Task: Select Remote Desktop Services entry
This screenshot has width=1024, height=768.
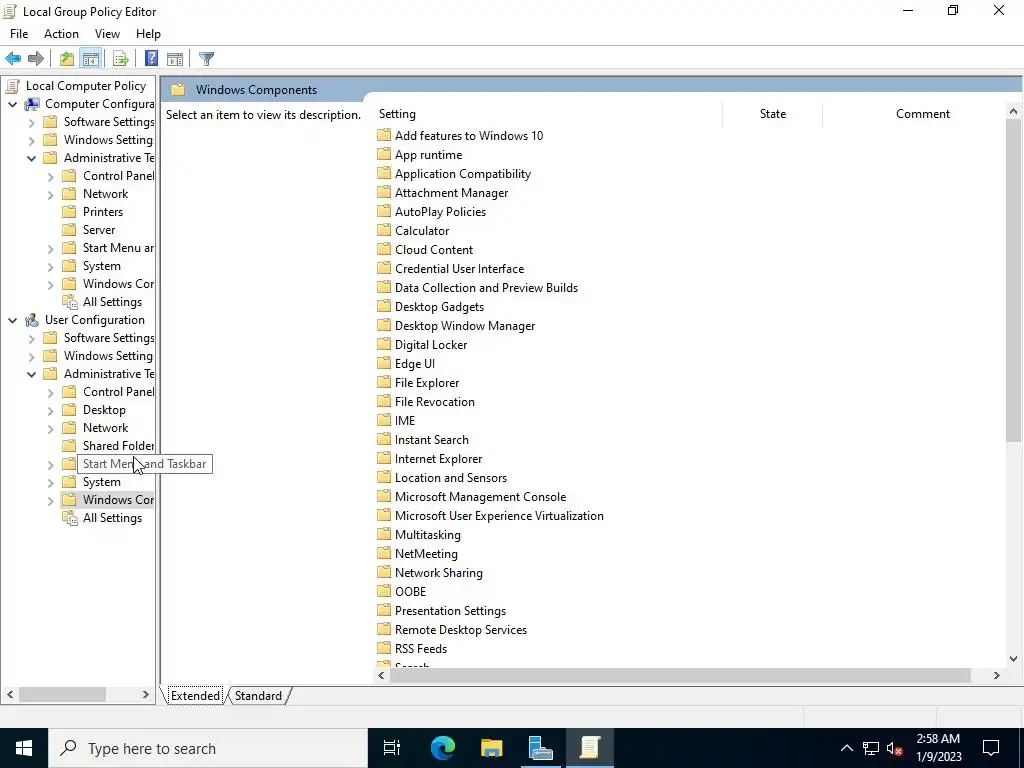Action: point(460,630)
